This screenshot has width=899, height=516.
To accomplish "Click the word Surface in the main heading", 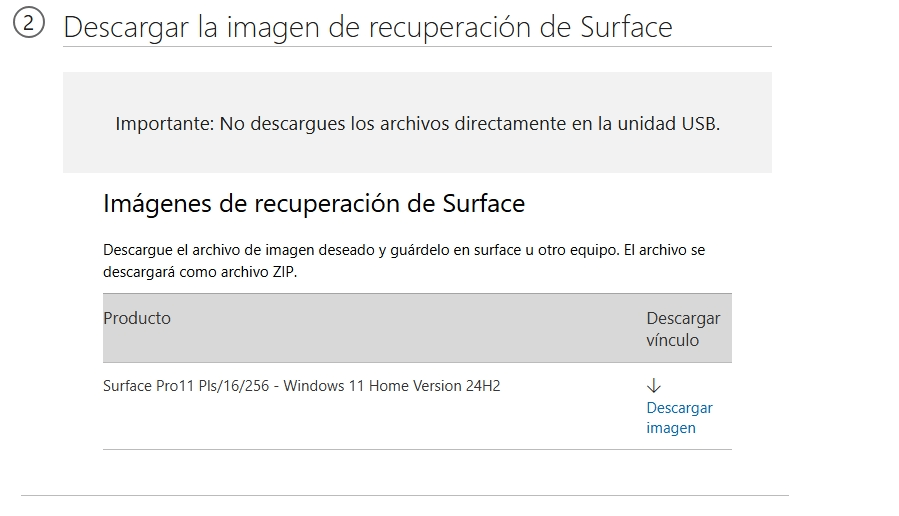I will pyautogui.click(x=626, y=27).
